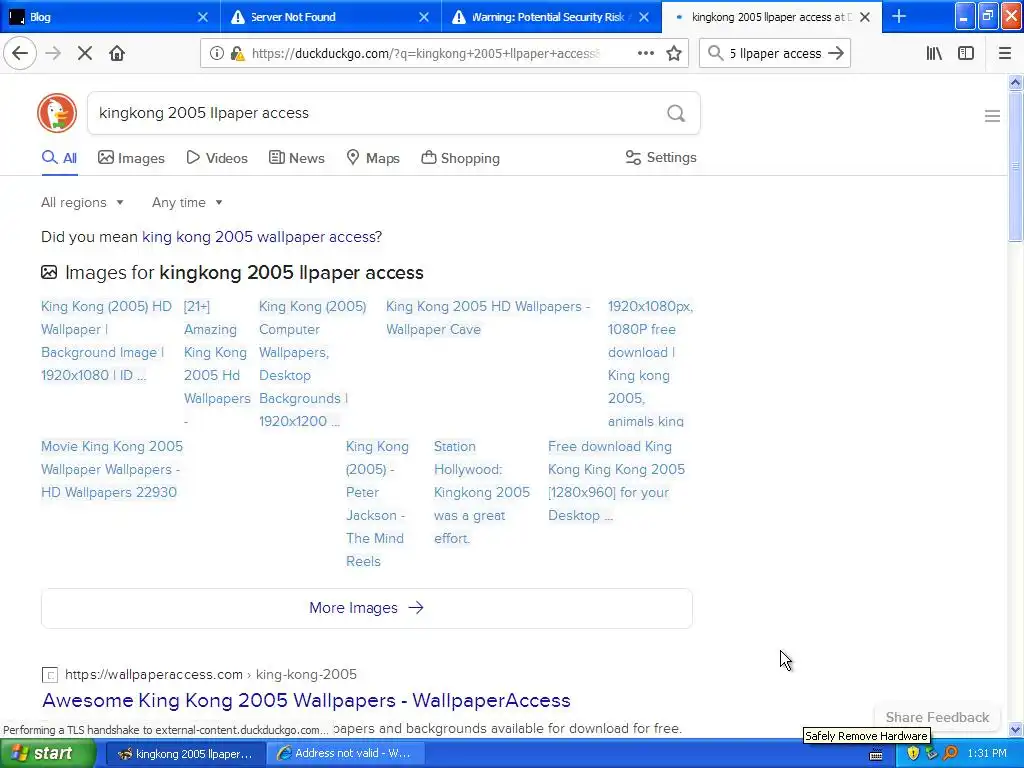Select the Videos search category
The image size is (1024, 768).
coord(217,158)
